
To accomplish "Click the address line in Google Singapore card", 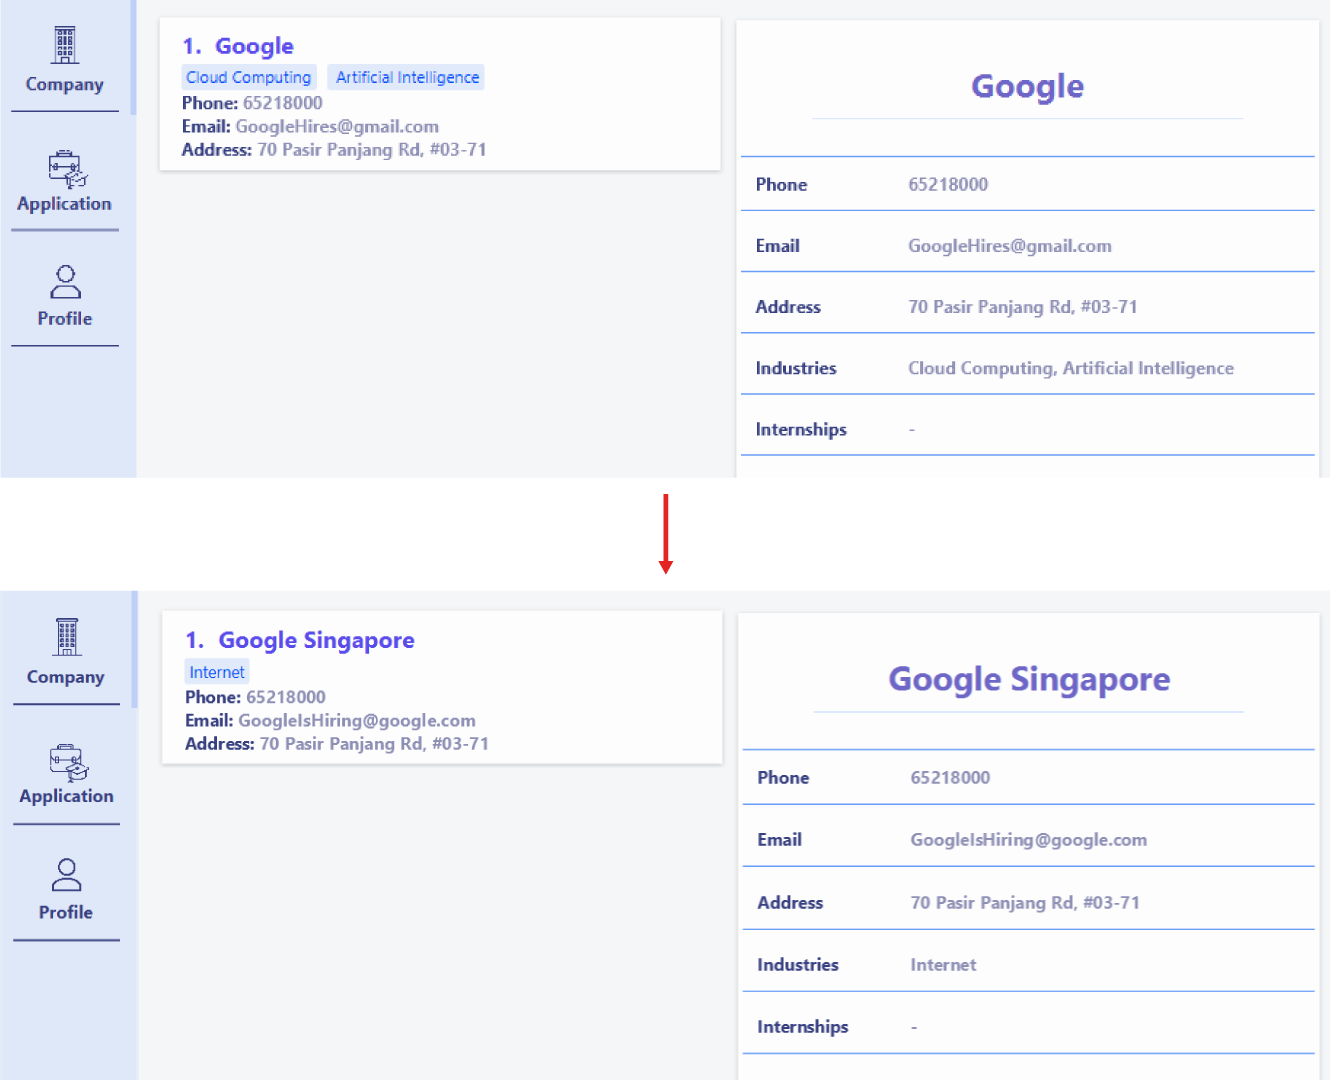I will (x=337, y=744).
